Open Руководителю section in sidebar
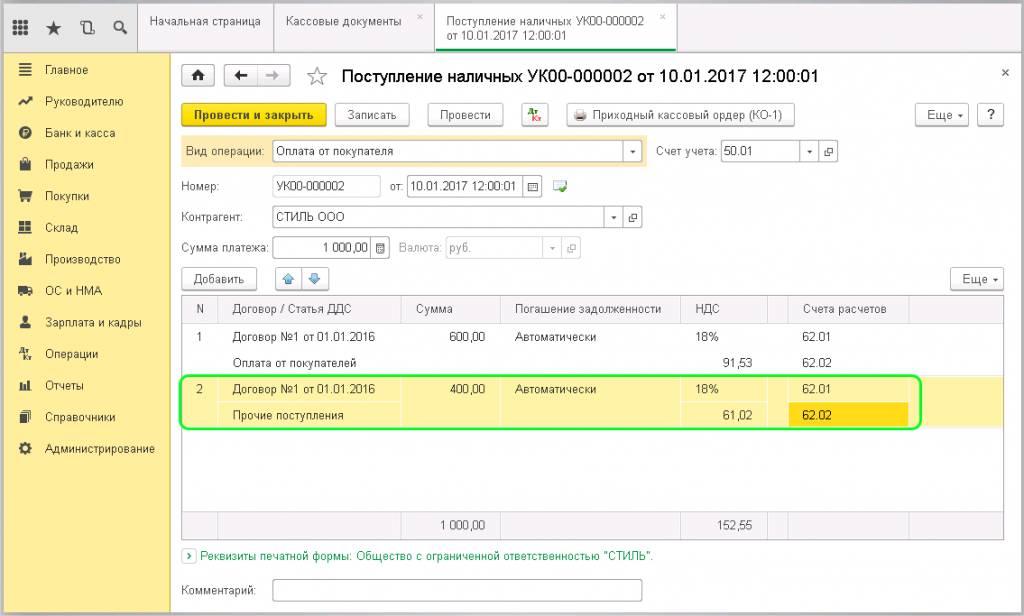The image size is (1024, 616). click(x=84, y=101)
